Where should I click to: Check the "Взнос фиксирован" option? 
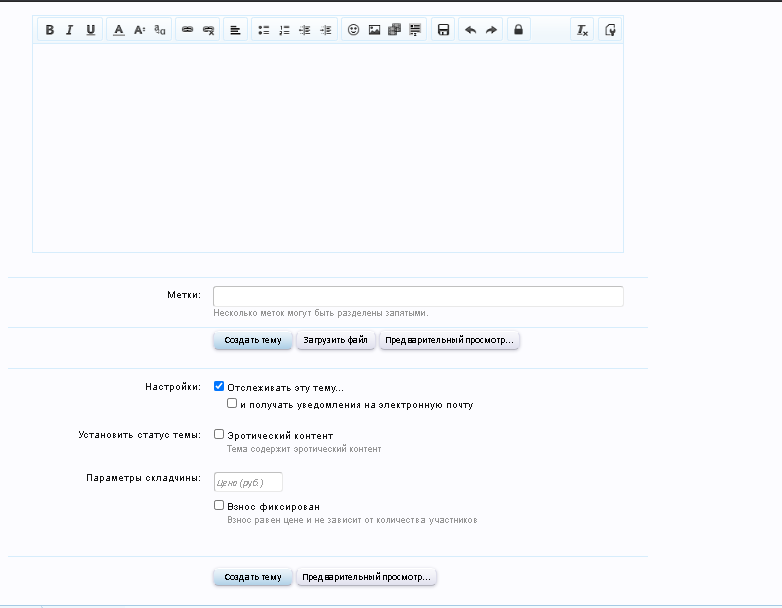(x=219, y=506)
